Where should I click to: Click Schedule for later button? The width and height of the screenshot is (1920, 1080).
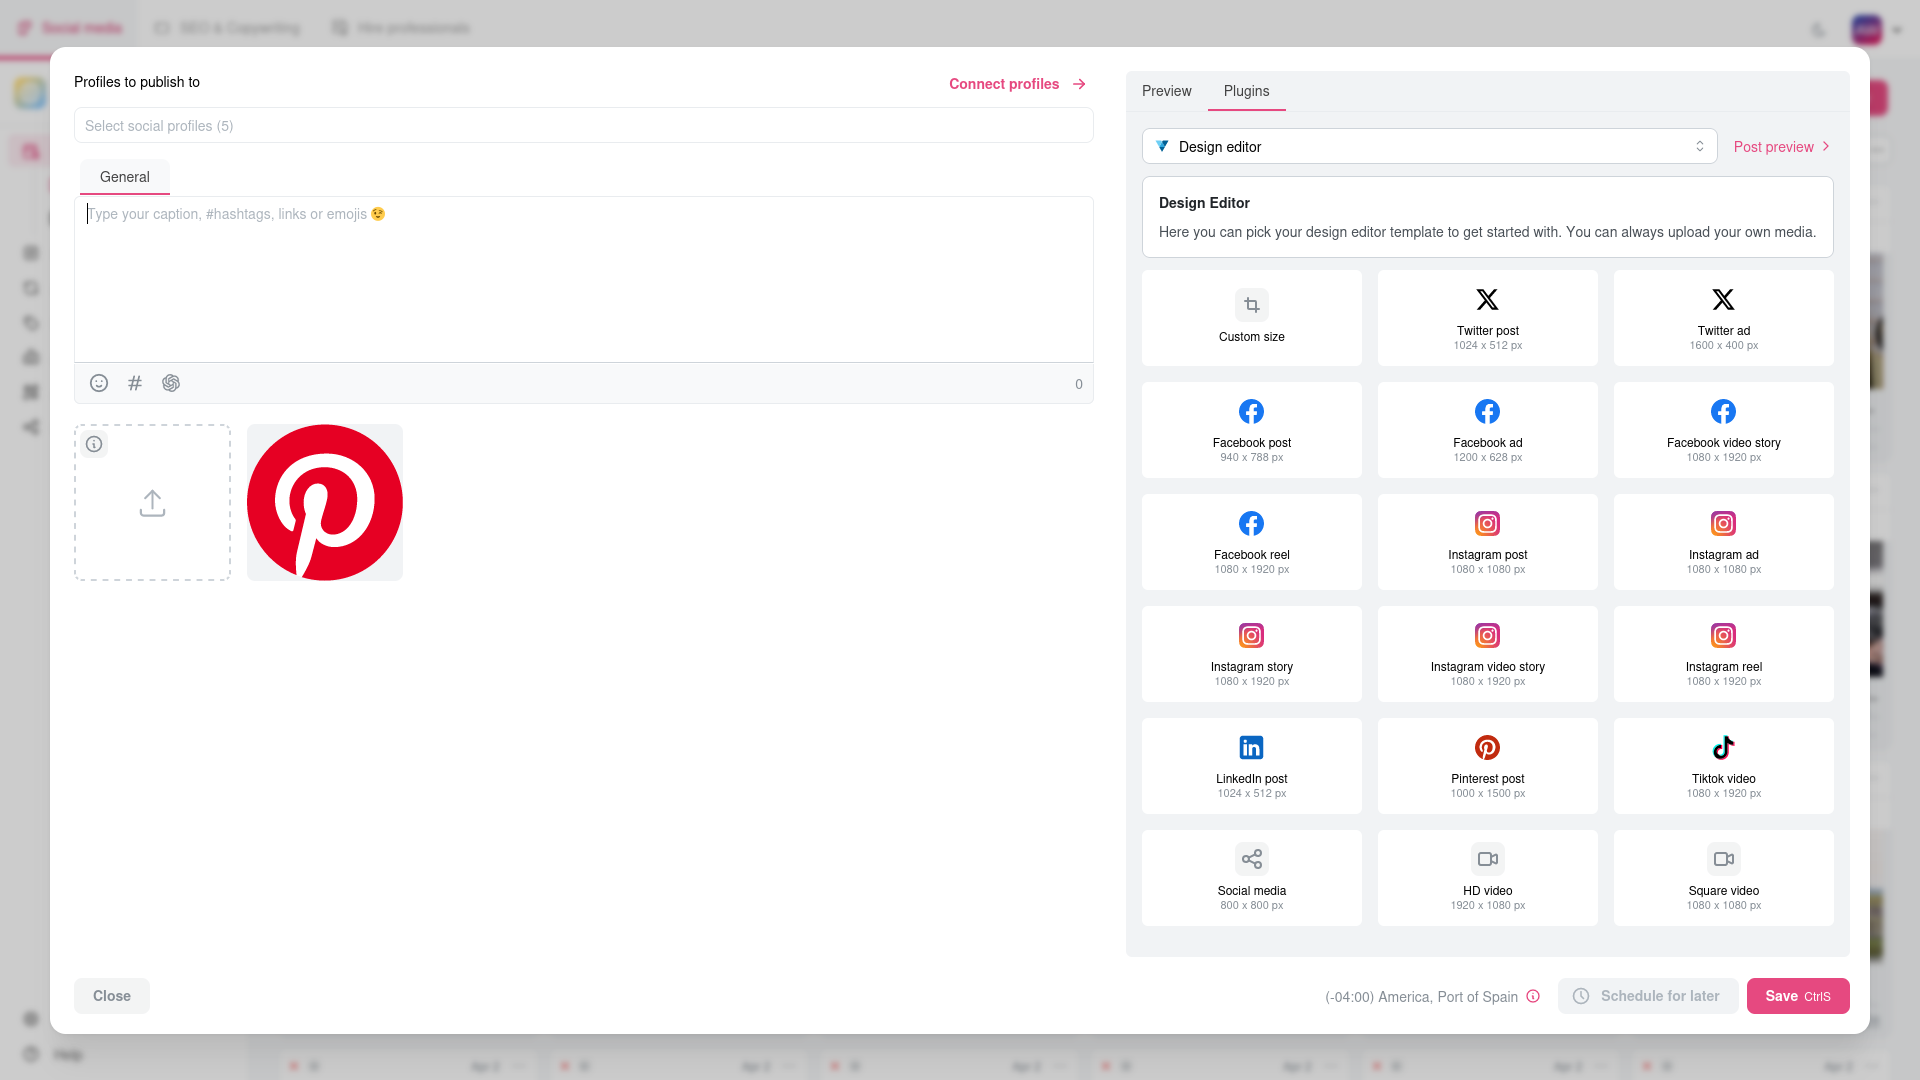click(x=1648, y=996)
